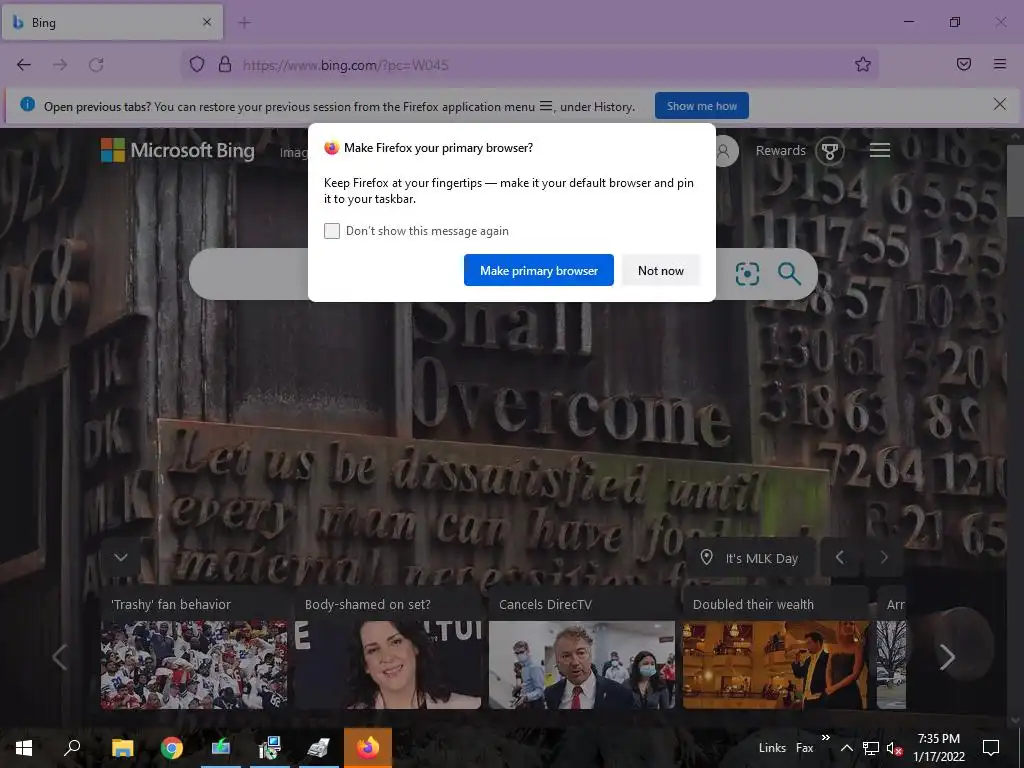
Task: Close the Bing tab
Action: point(207,22)
